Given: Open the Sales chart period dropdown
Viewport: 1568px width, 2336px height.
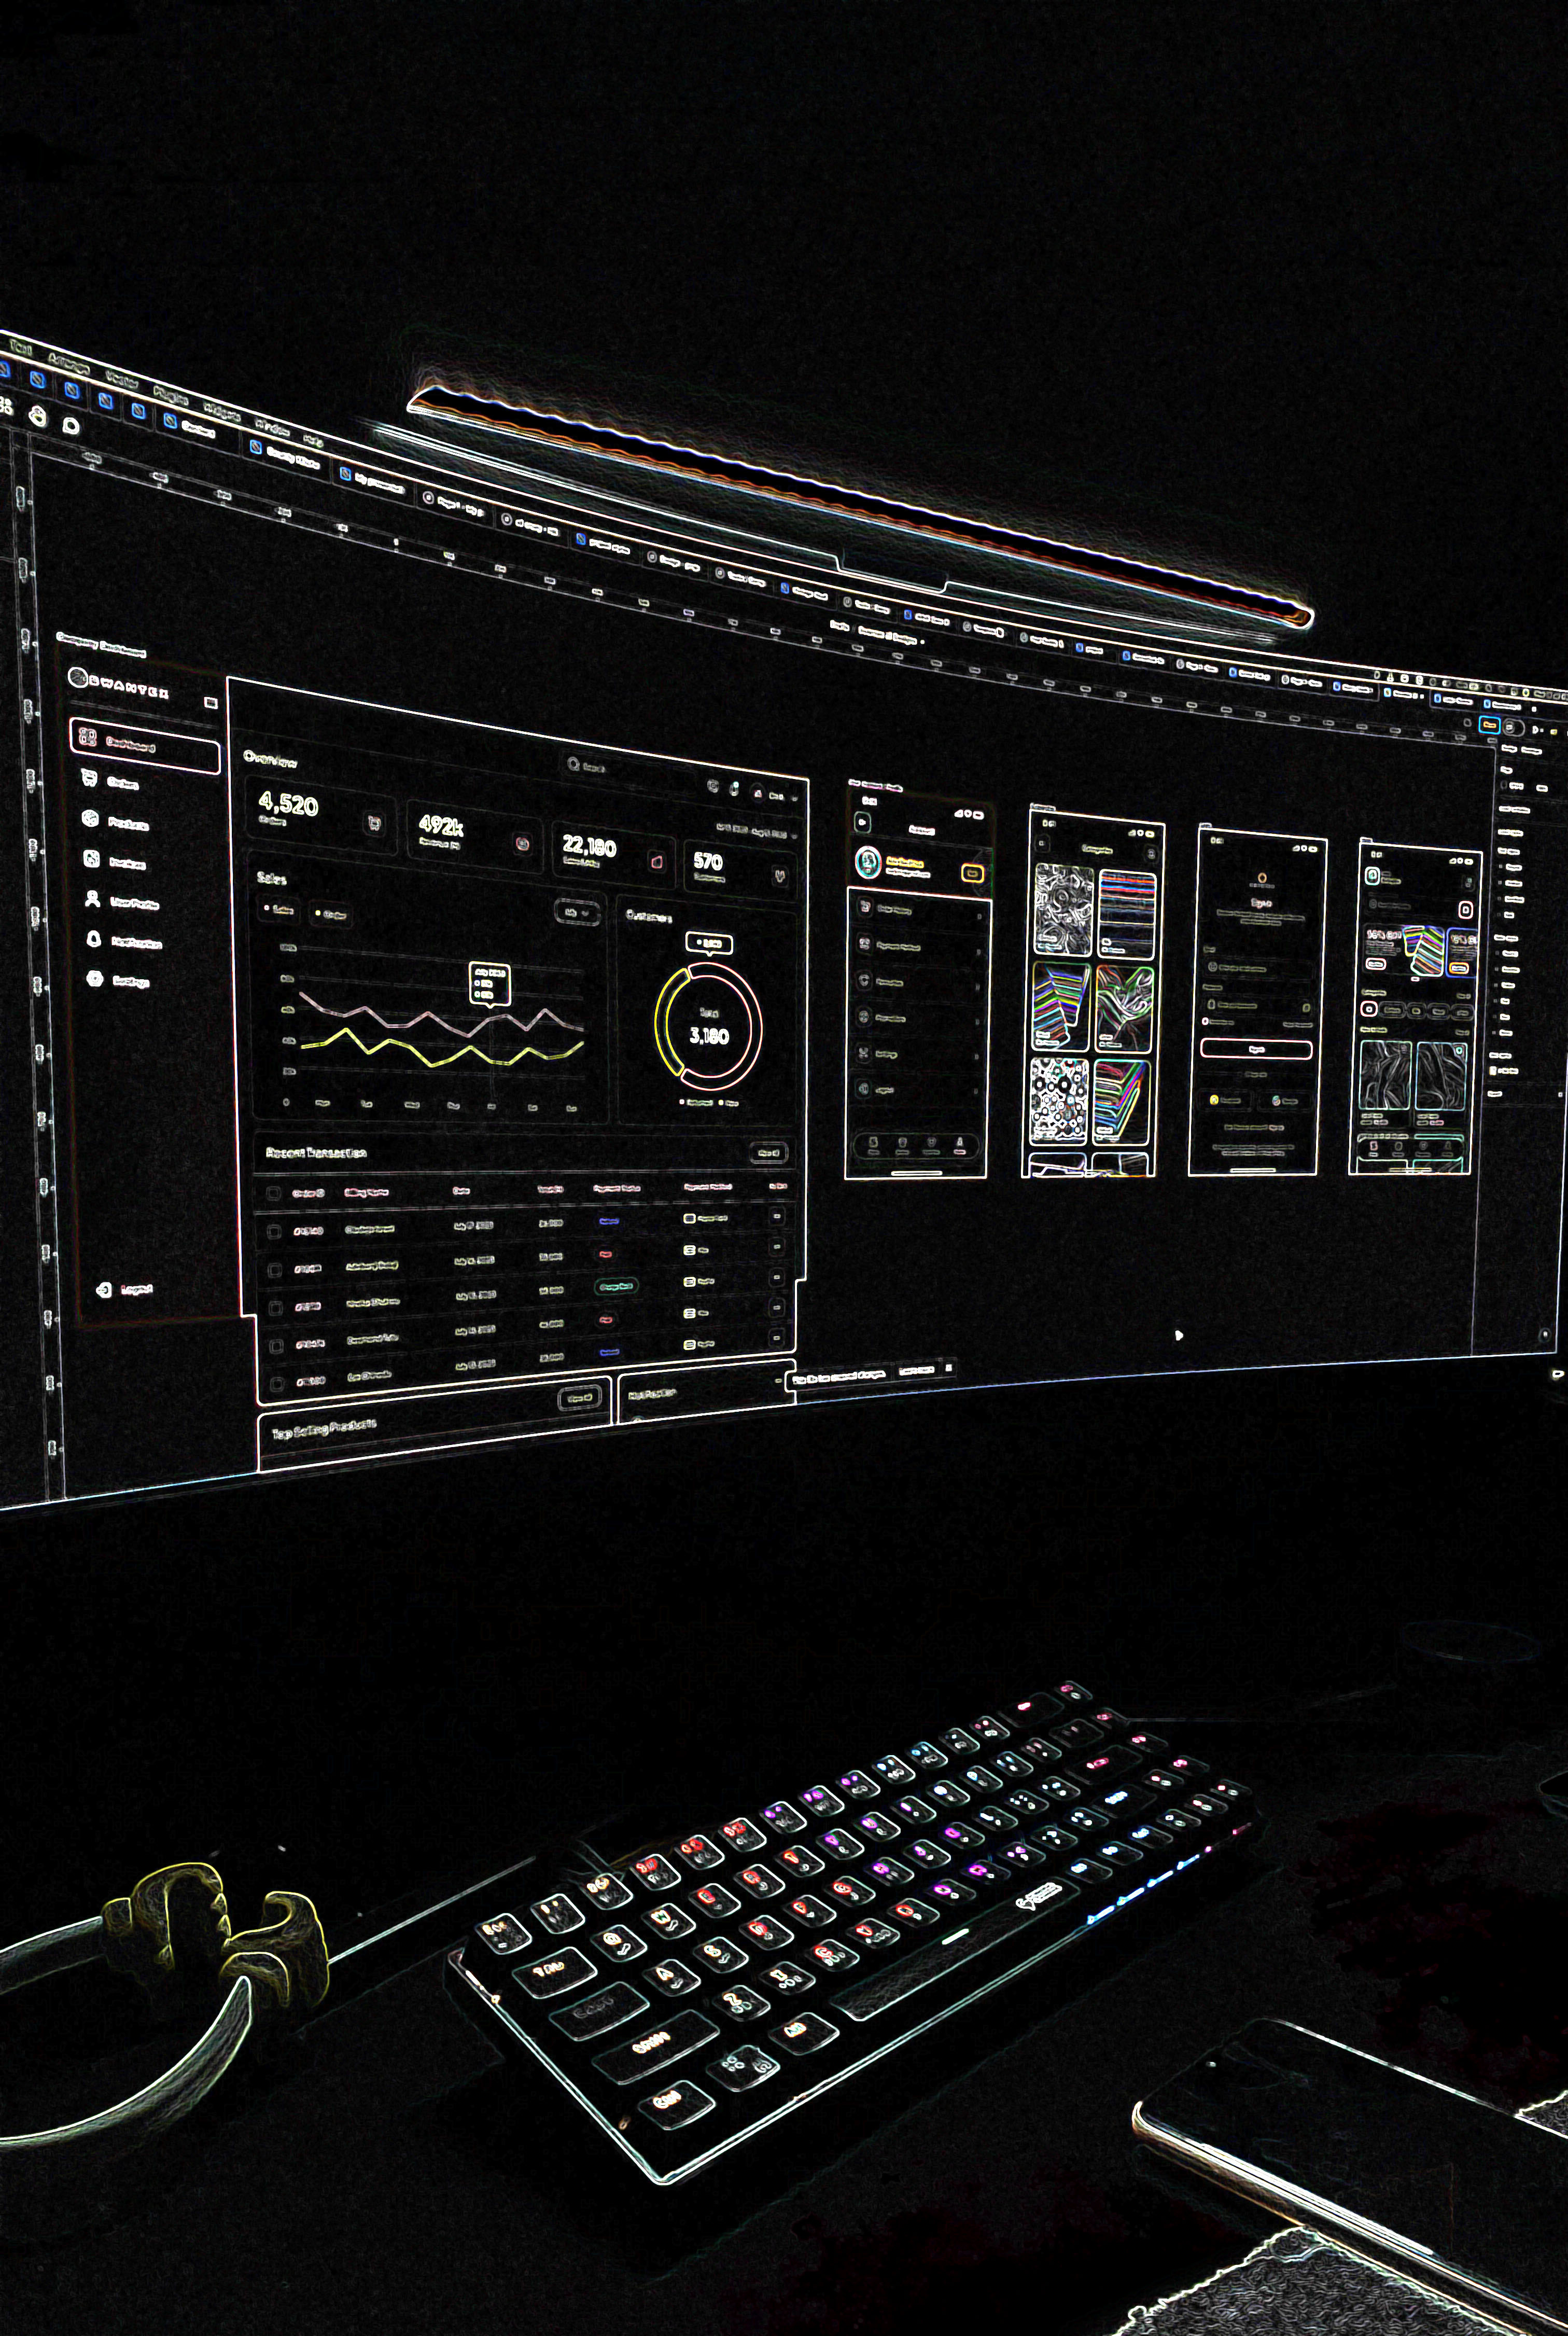Looking at the screenshot, I should pyautogui.click(x=578, y=912).
